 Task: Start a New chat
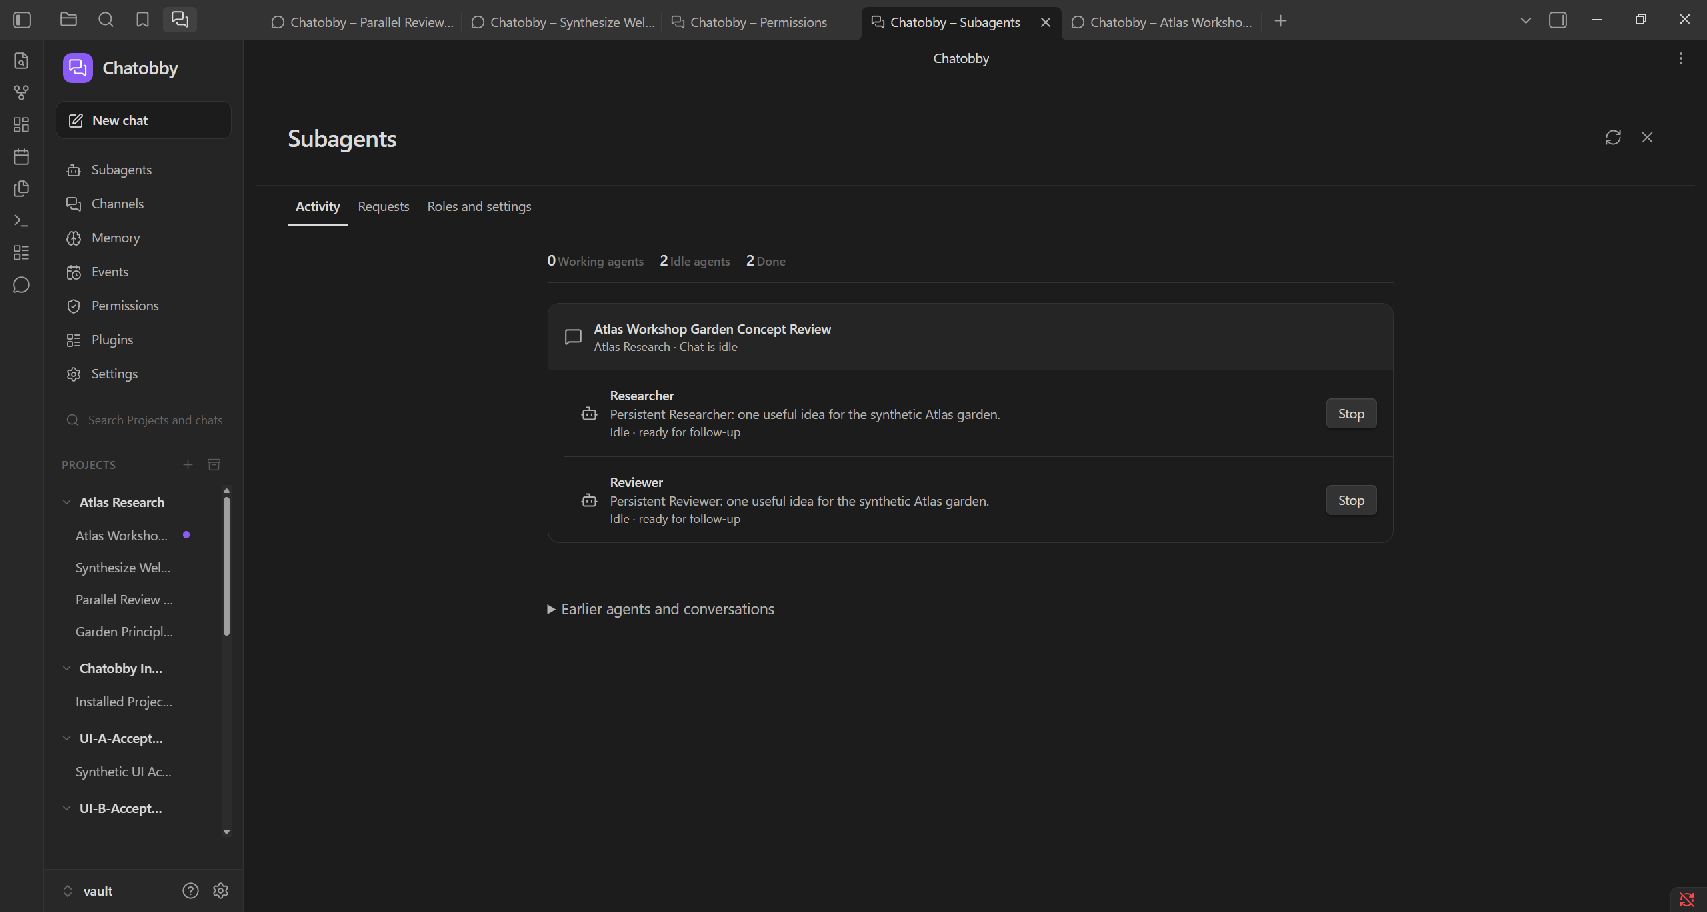pyautogui.click(x=143, y=120)
